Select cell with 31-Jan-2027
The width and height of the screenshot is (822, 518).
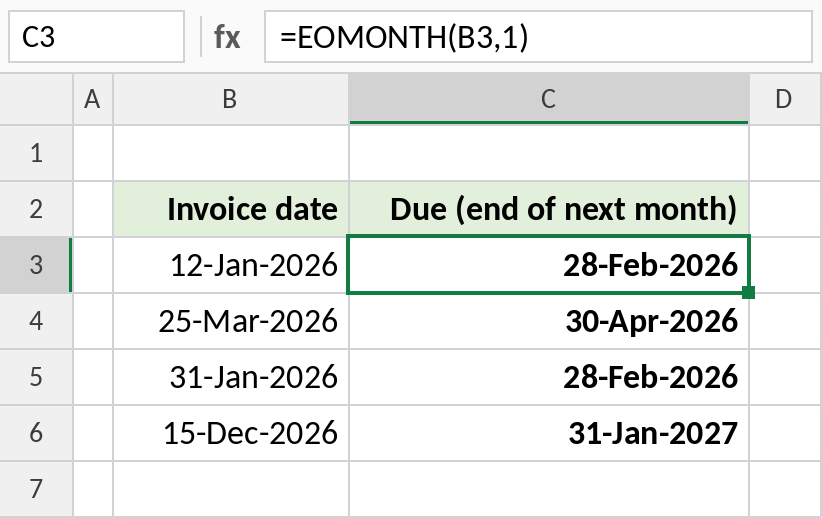click(549, 433)
